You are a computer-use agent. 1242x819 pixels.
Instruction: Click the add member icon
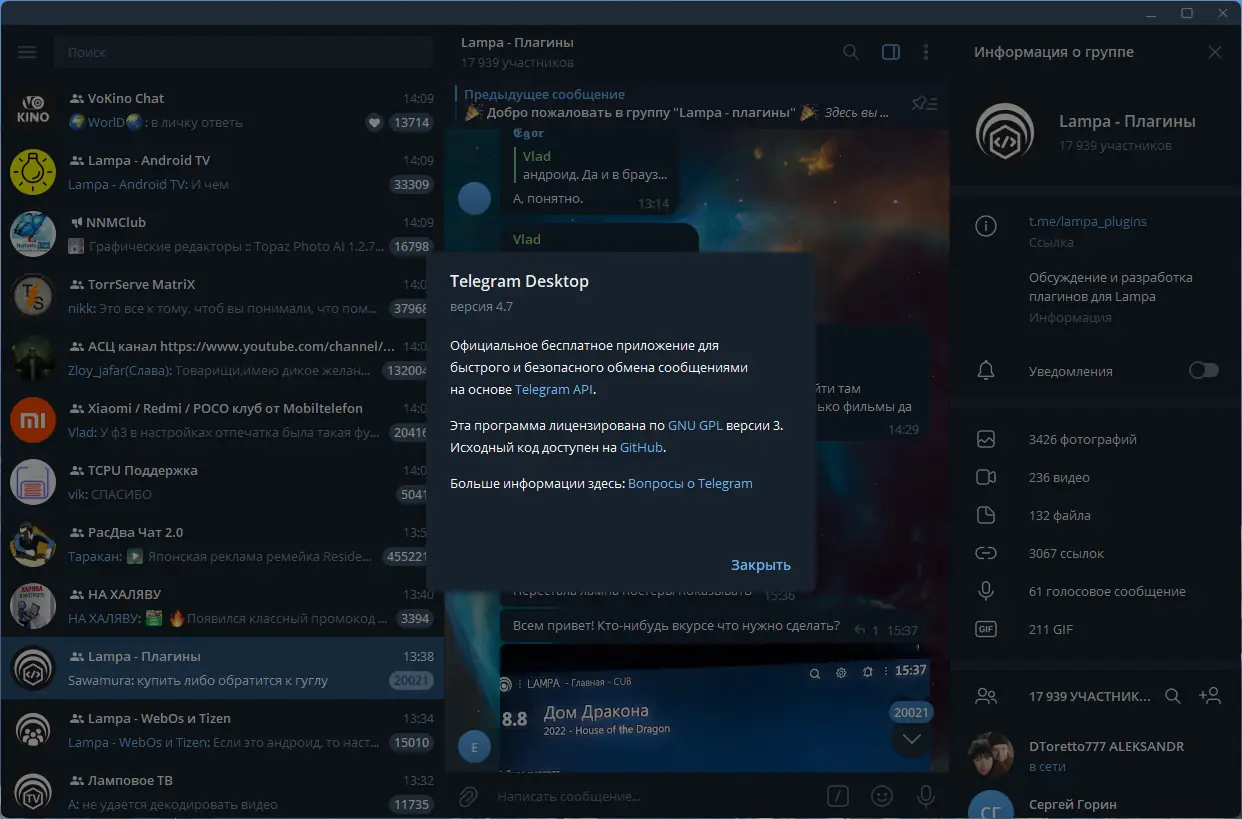click(1209, 695)
